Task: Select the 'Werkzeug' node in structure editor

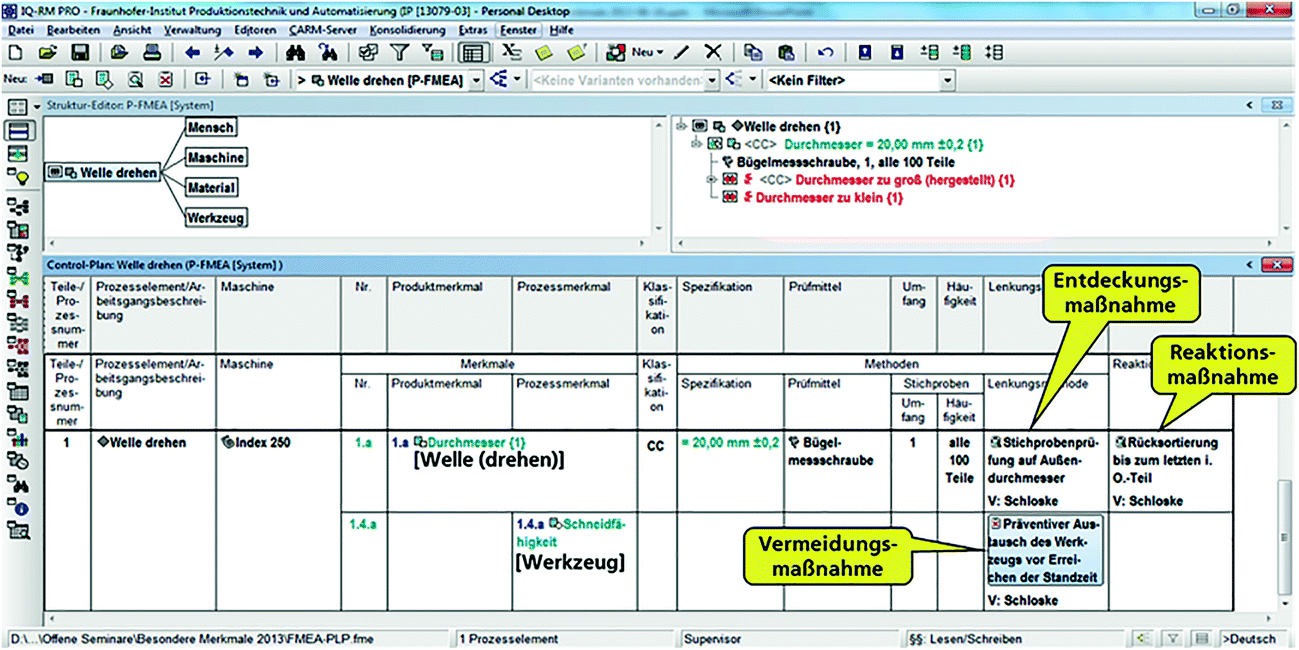Action: click(216, 217)
